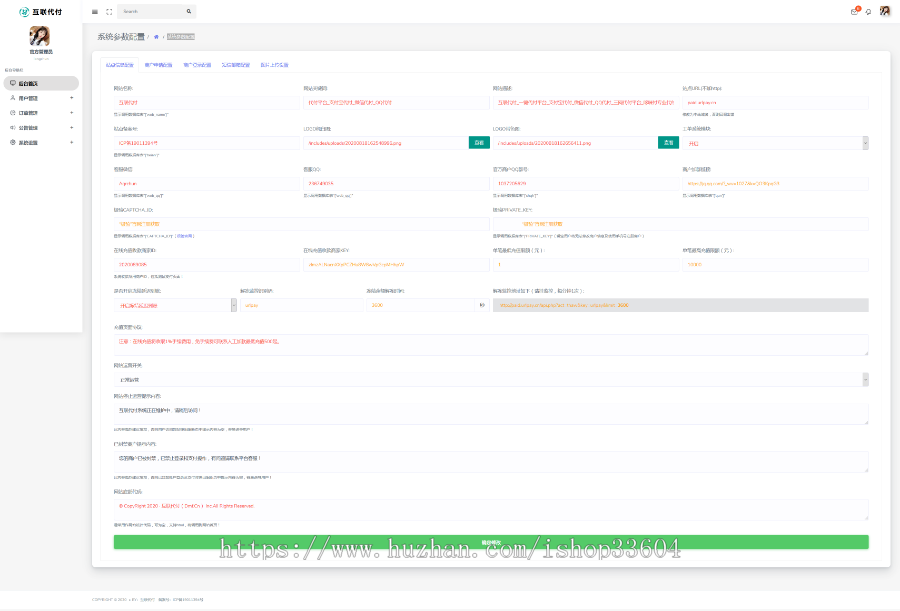This screenshot has width=900, height=611.
Task: Open the user avatar menu at top right
Action: click(884, 11)
